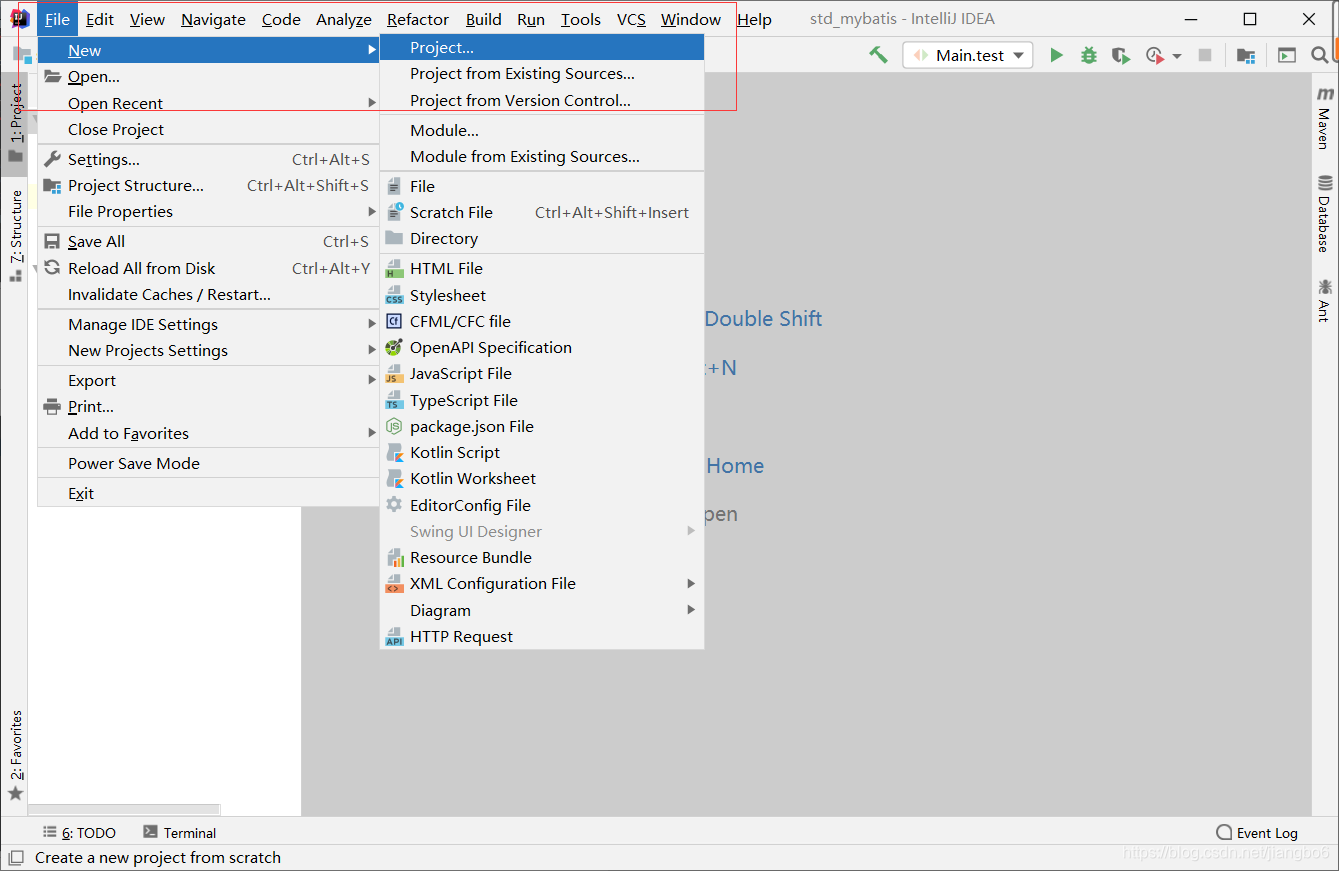Expand the profiler dropdown arrow

[1177, 56]
